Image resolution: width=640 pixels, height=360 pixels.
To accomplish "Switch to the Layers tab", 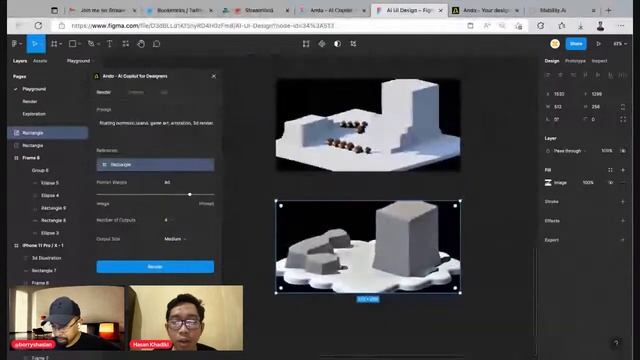I will [20, 61].
